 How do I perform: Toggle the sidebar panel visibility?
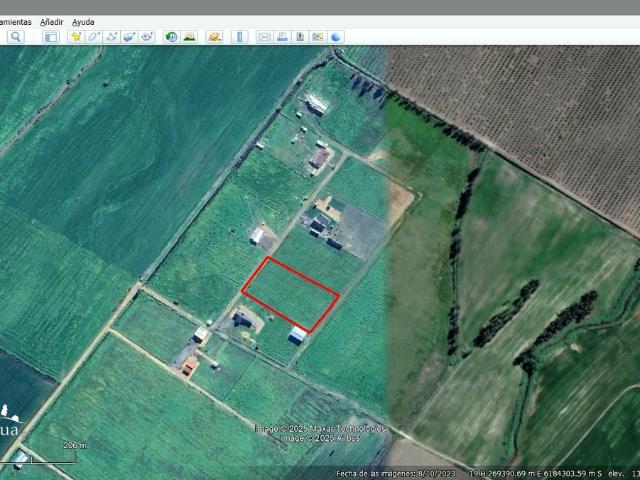[x=51, y=37]
